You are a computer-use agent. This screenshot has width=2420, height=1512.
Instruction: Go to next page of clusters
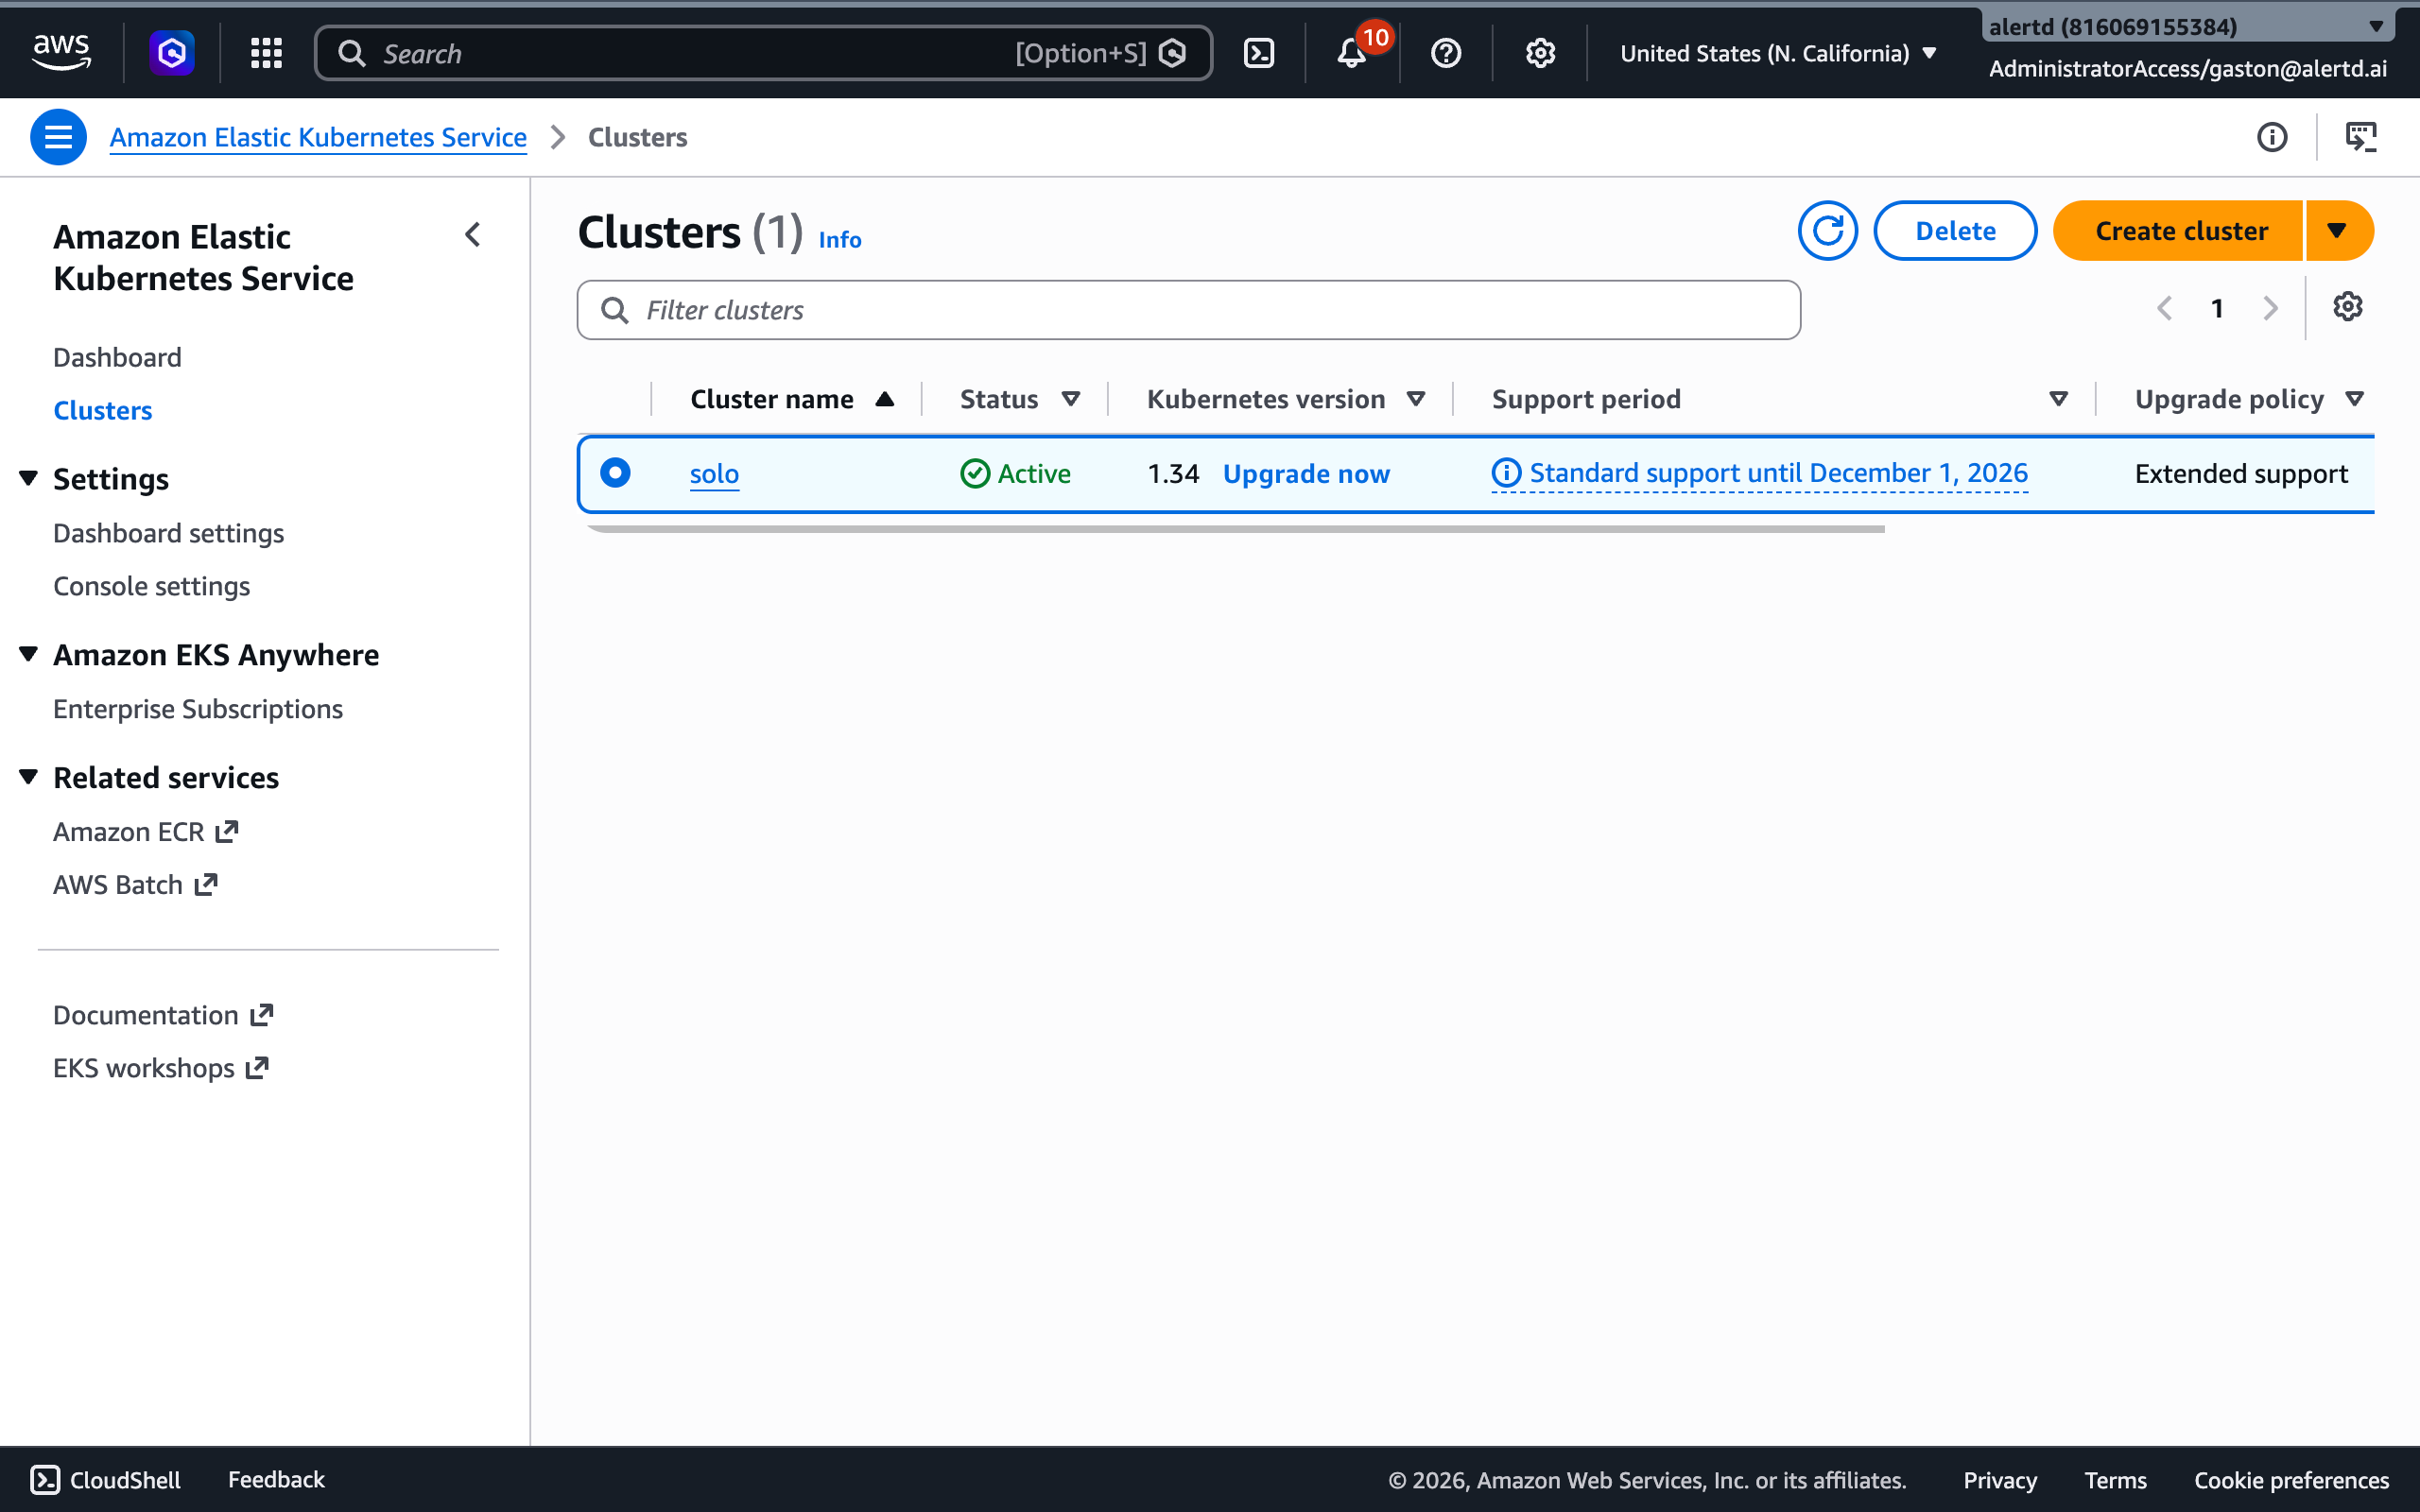click(x=2270, y=308)
